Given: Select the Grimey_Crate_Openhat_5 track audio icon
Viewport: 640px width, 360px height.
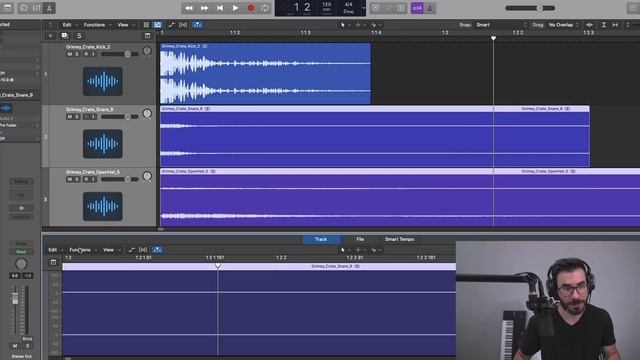Looking at the screenshot, I should tap(102, 207).
